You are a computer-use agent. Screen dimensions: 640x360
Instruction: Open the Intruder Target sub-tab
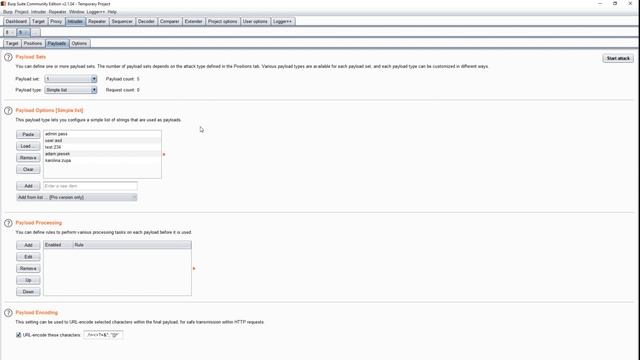click(12, 43)
